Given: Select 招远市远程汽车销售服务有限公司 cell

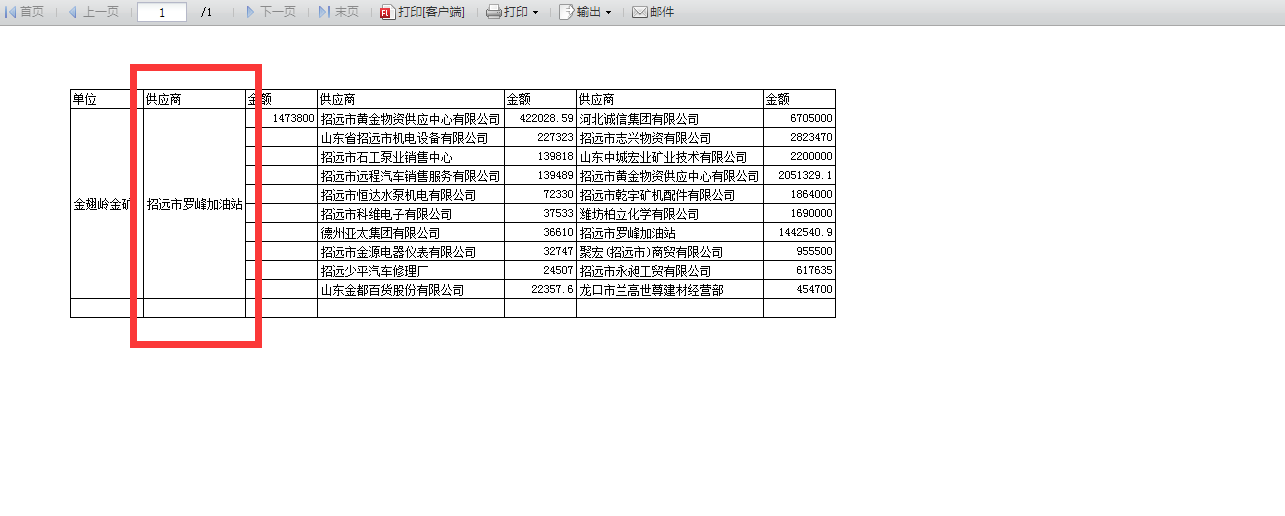Looking at the screenshot, I should click(x=411, y=175).
